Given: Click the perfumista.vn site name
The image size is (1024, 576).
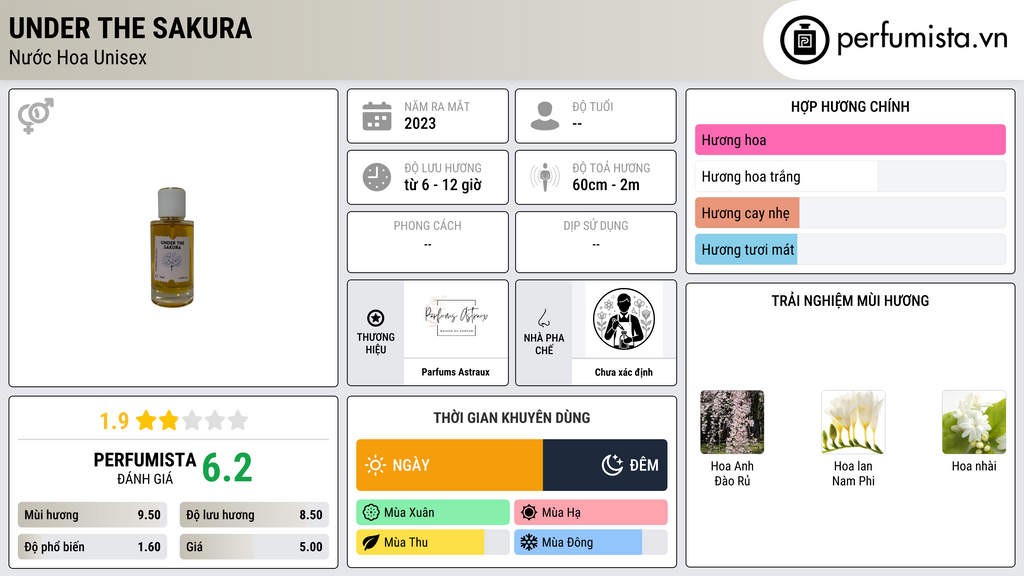Looking at the screenshot, I should (x=922, y=38).
